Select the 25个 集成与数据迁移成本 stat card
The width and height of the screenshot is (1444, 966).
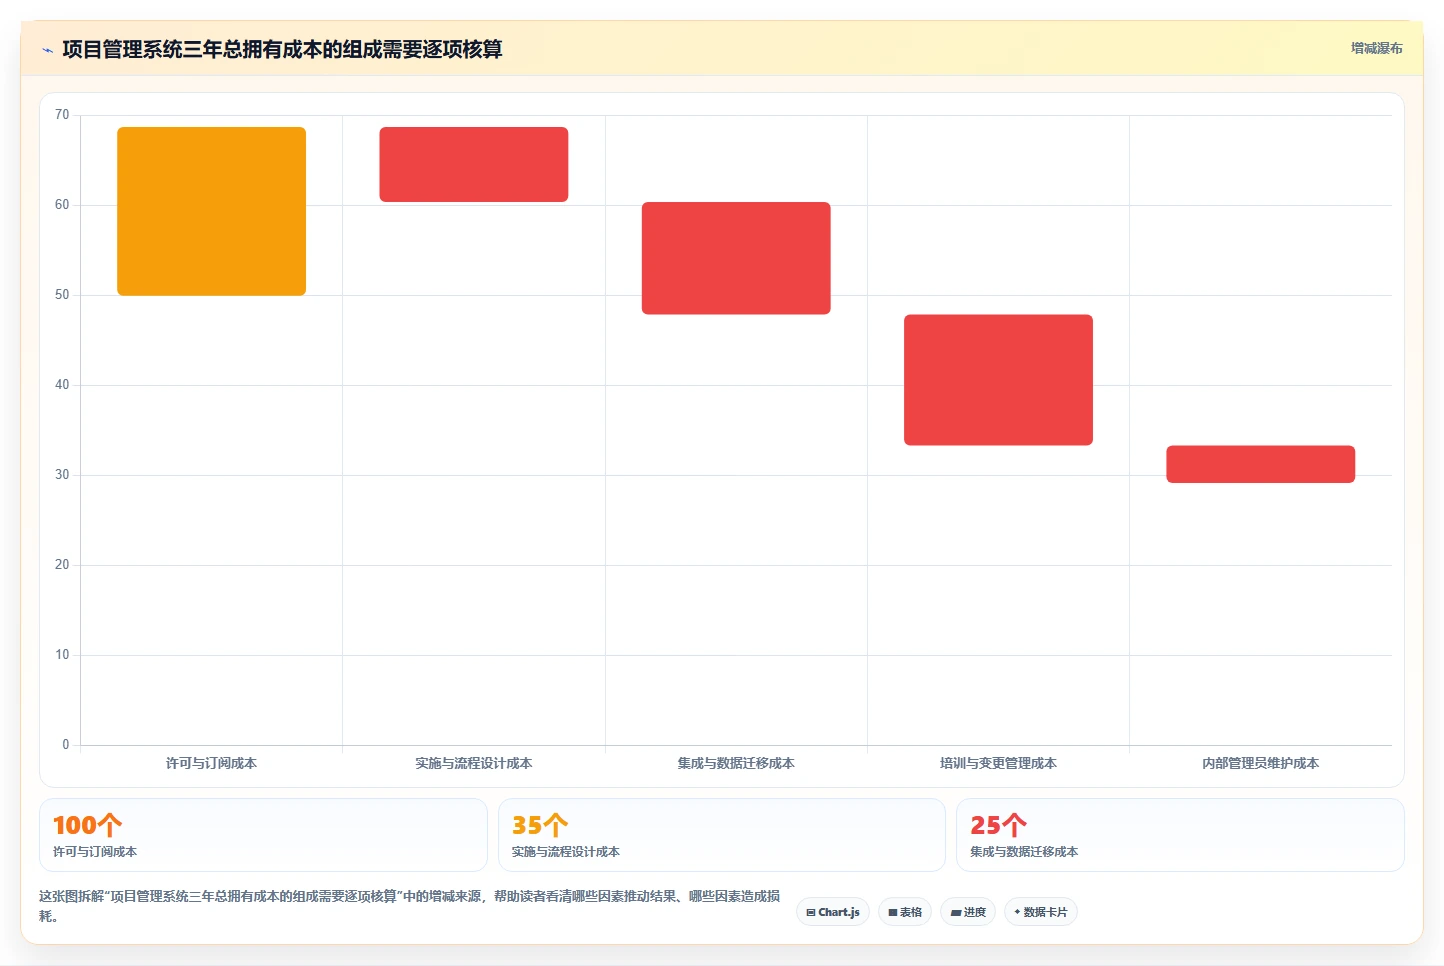point(1180,835)
